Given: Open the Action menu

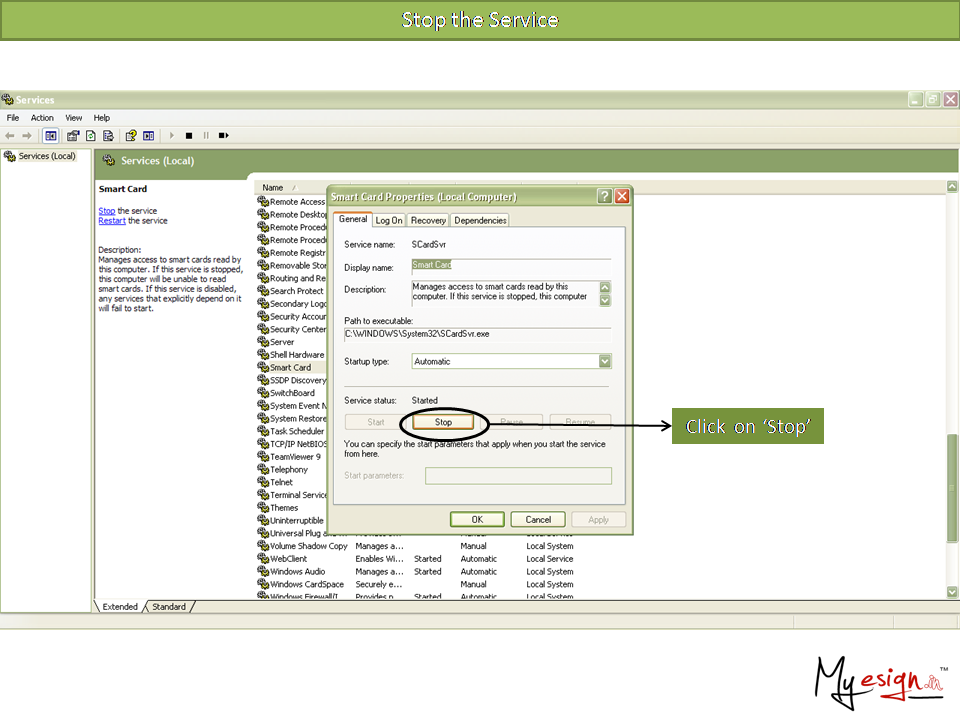Looking at the screenshot, I should click(42, 118).
